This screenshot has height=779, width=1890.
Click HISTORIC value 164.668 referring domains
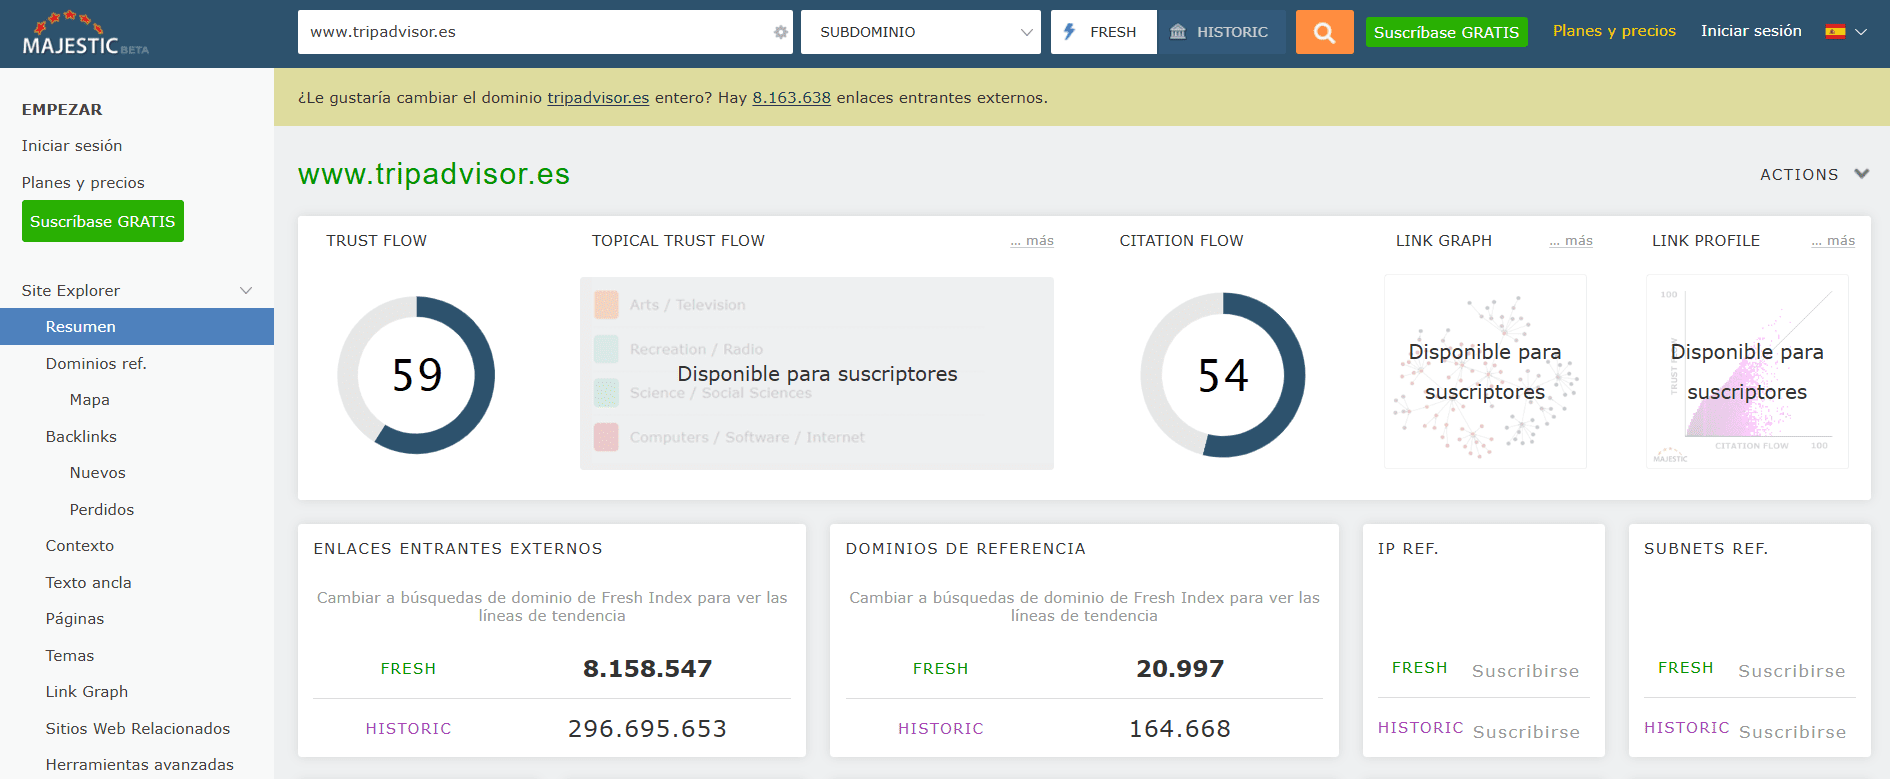pos(1180,729)
